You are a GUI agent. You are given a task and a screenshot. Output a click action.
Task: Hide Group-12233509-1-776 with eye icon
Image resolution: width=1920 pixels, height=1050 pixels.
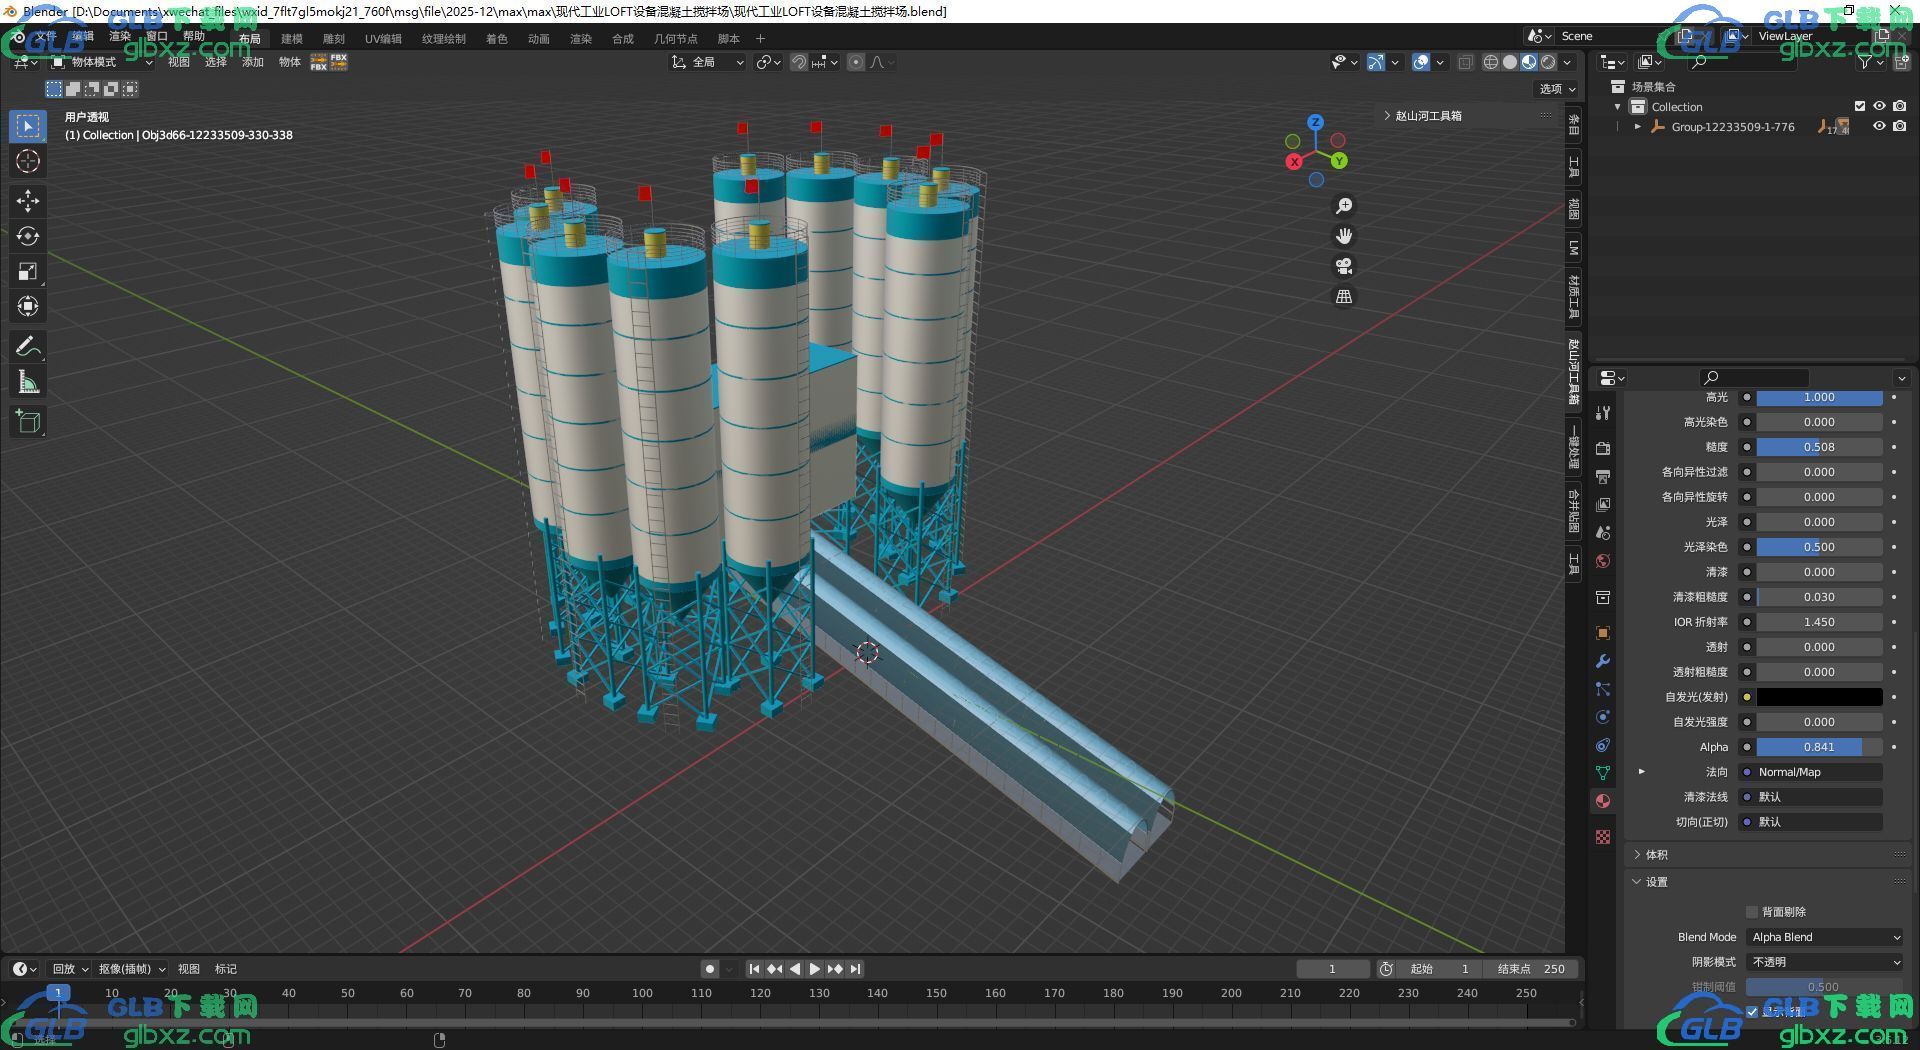pyautogui.click(x=1879, y=127)
